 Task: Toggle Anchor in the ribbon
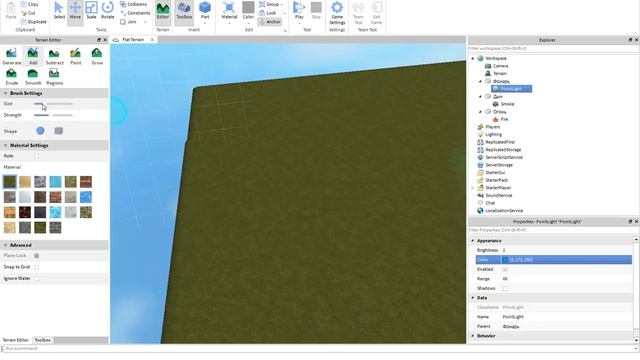(x=269, y=22)
